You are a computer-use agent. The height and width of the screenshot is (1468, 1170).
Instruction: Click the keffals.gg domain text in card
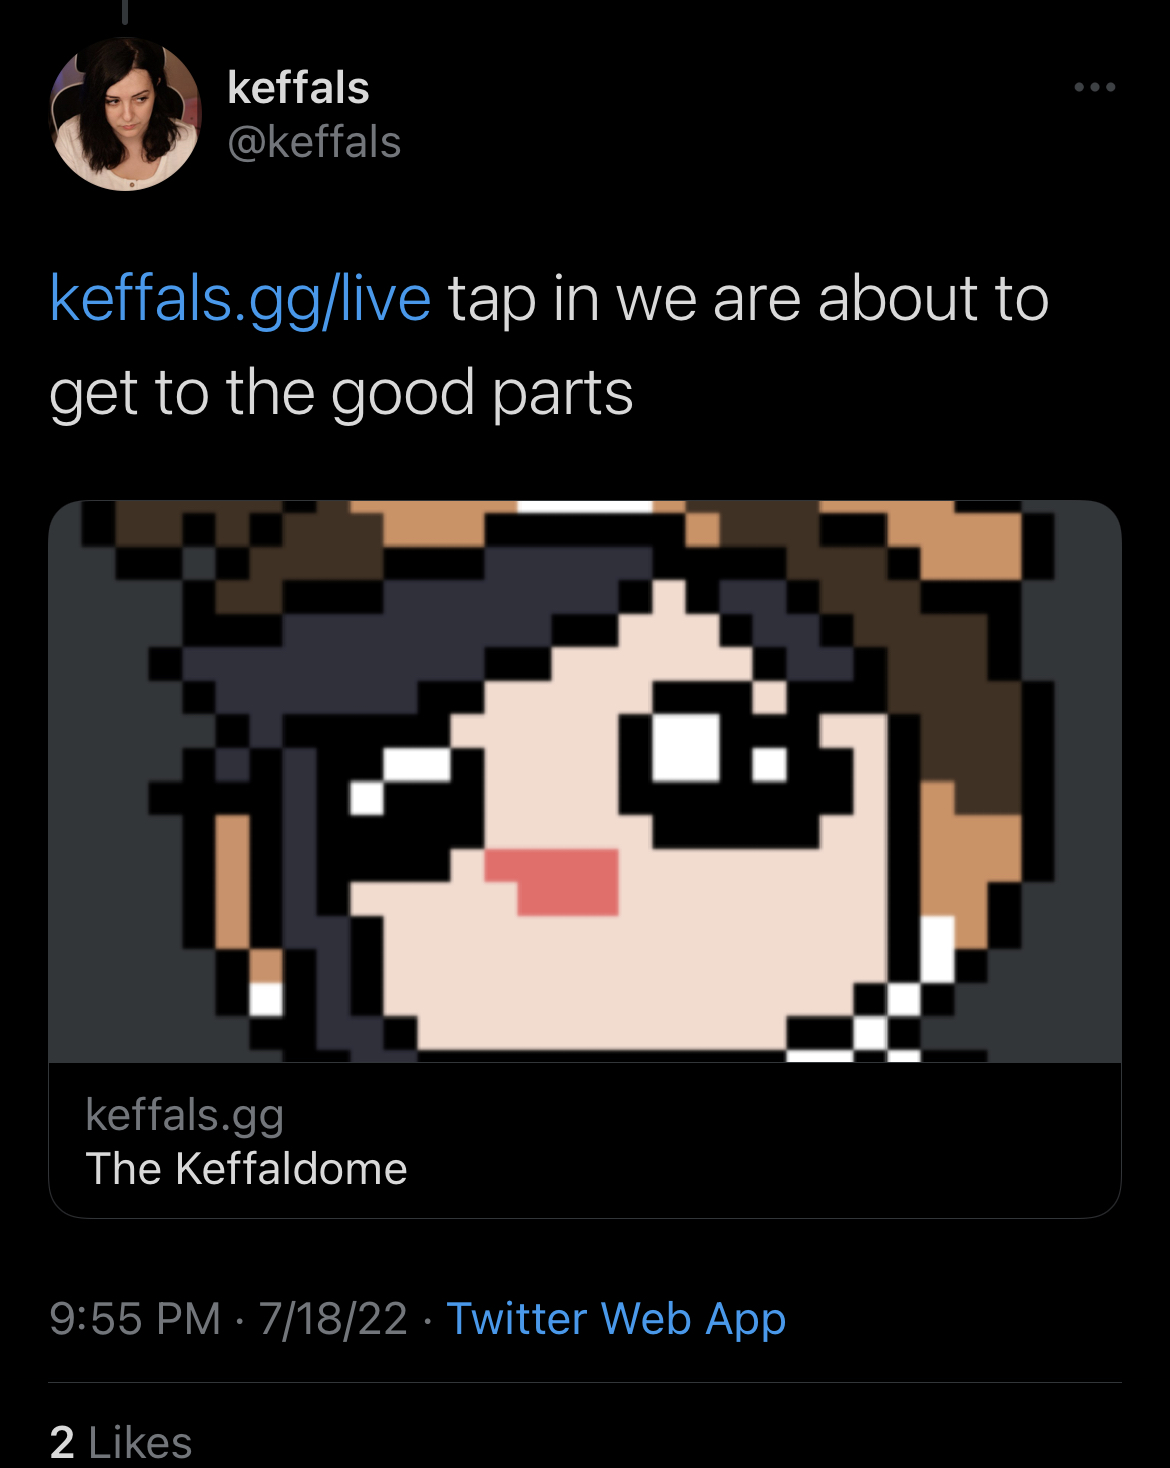[185, 1115]
